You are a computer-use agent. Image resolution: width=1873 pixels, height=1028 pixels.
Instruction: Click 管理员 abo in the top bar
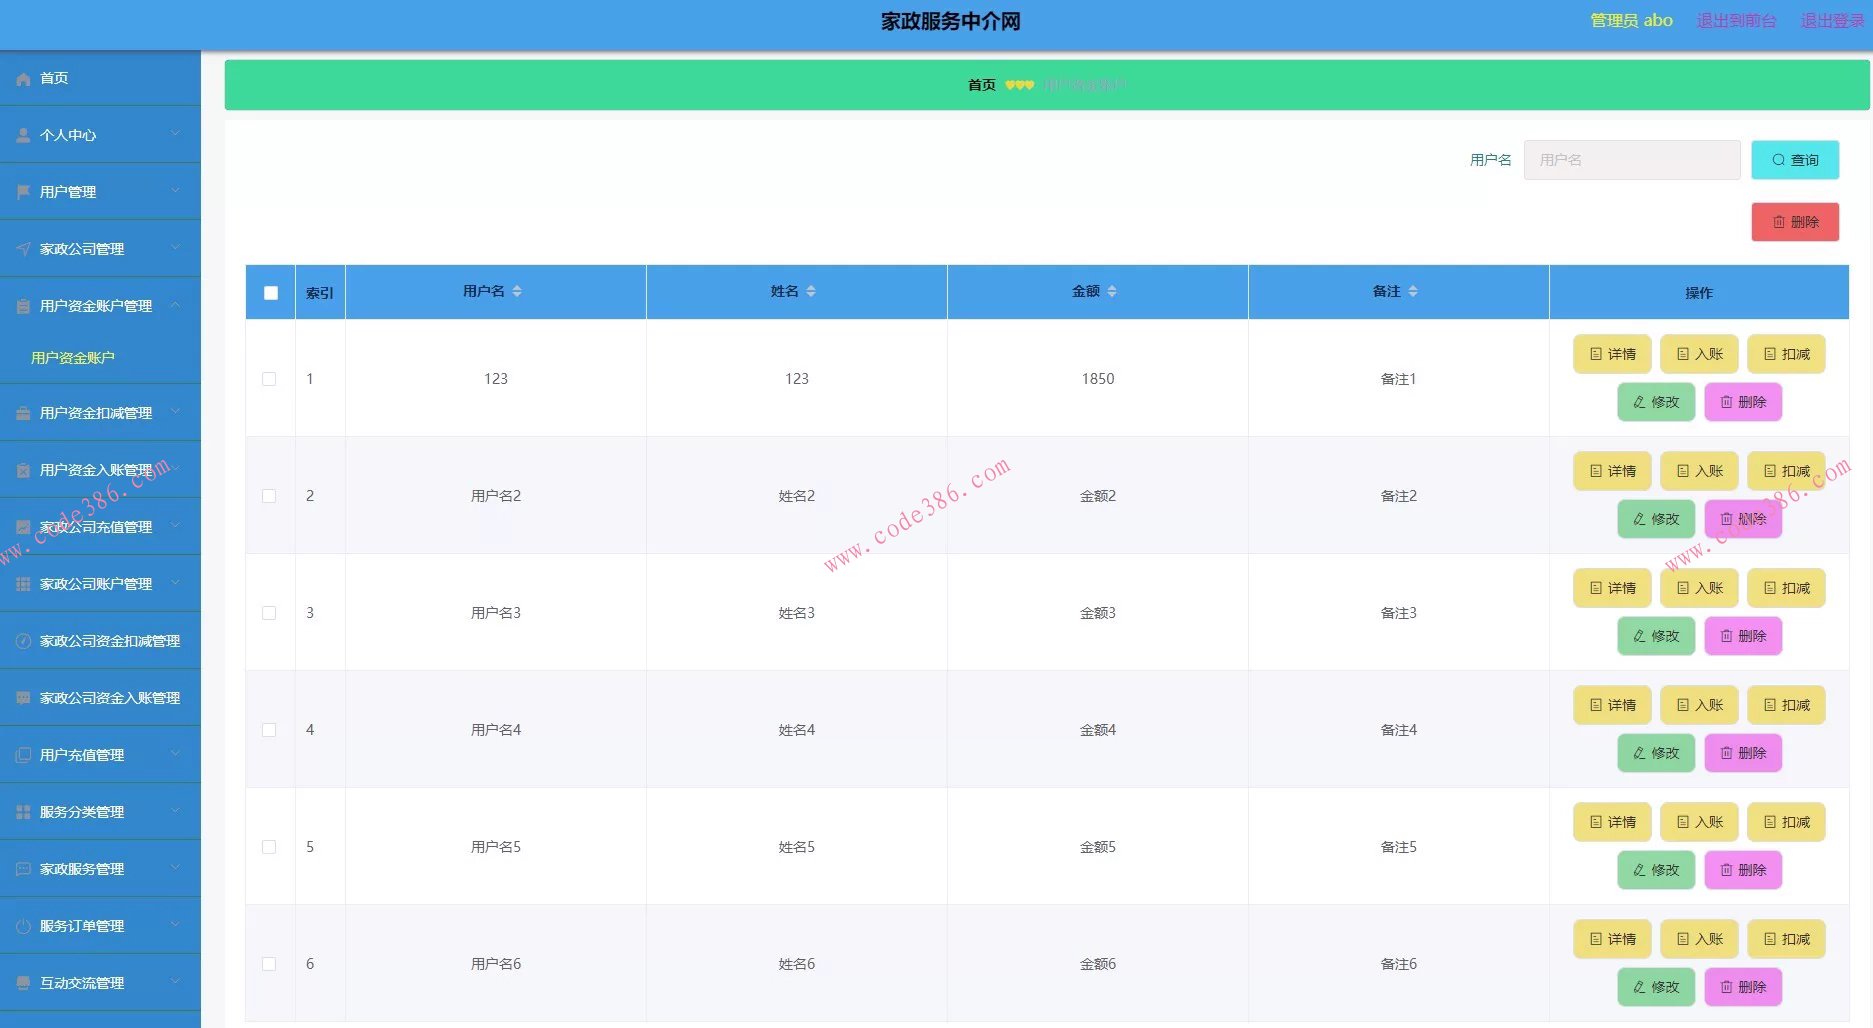(x=1631, y=20)
